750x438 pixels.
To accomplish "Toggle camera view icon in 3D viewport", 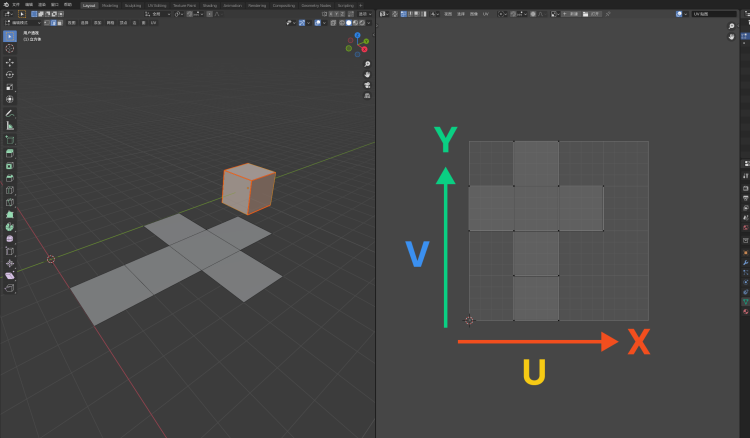I will pos(367,85).
